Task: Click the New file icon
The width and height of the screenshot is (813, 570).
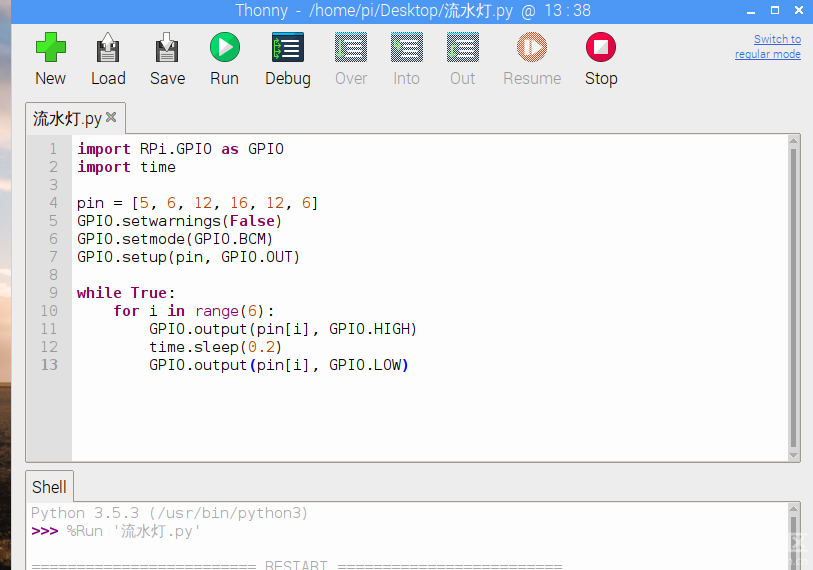Action: click(50, 48)
